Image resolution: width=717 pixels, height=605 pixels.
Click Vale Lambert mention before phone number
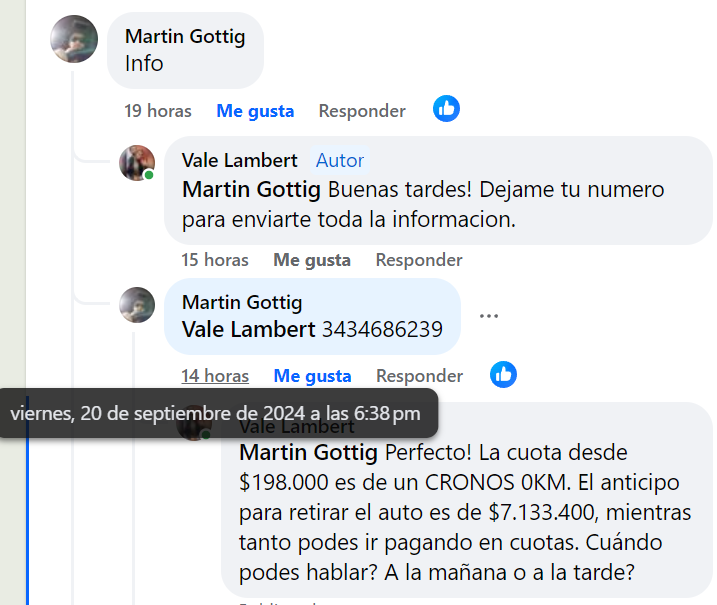point(249,329)
